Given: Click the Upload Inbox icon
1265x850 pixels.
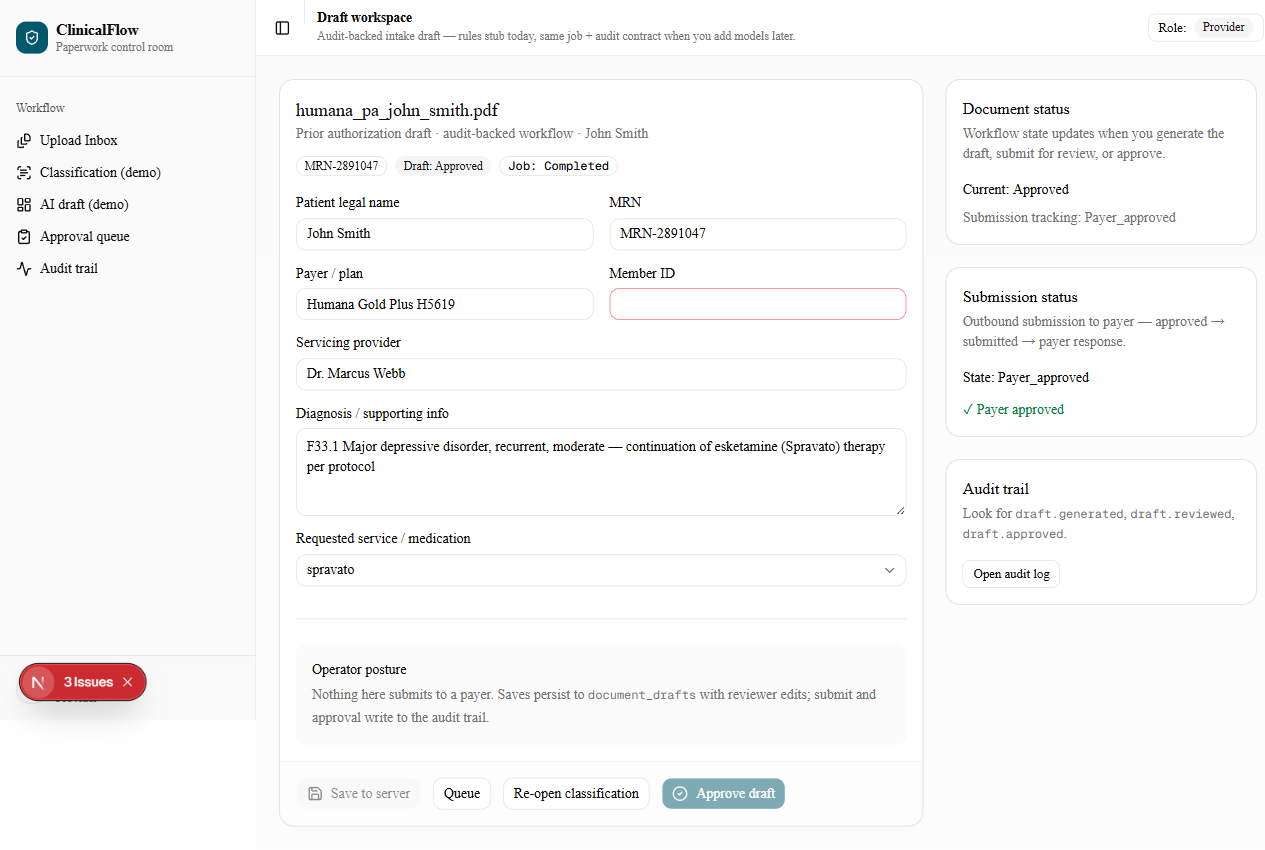Looking at the screenshot, I should tap(24, 141).
